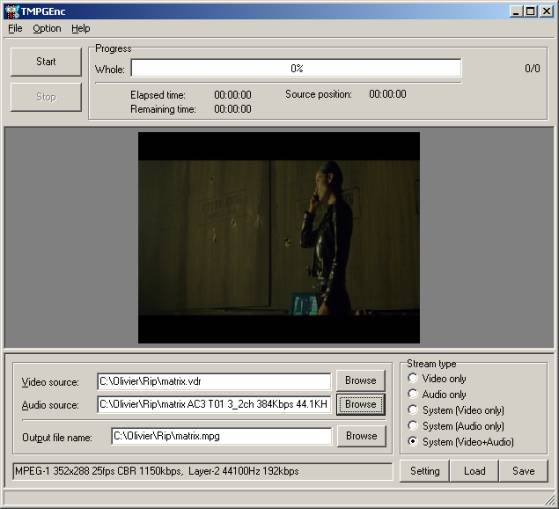Close the TMPGEnc window
559x509 pixels.
pos(547,11)
